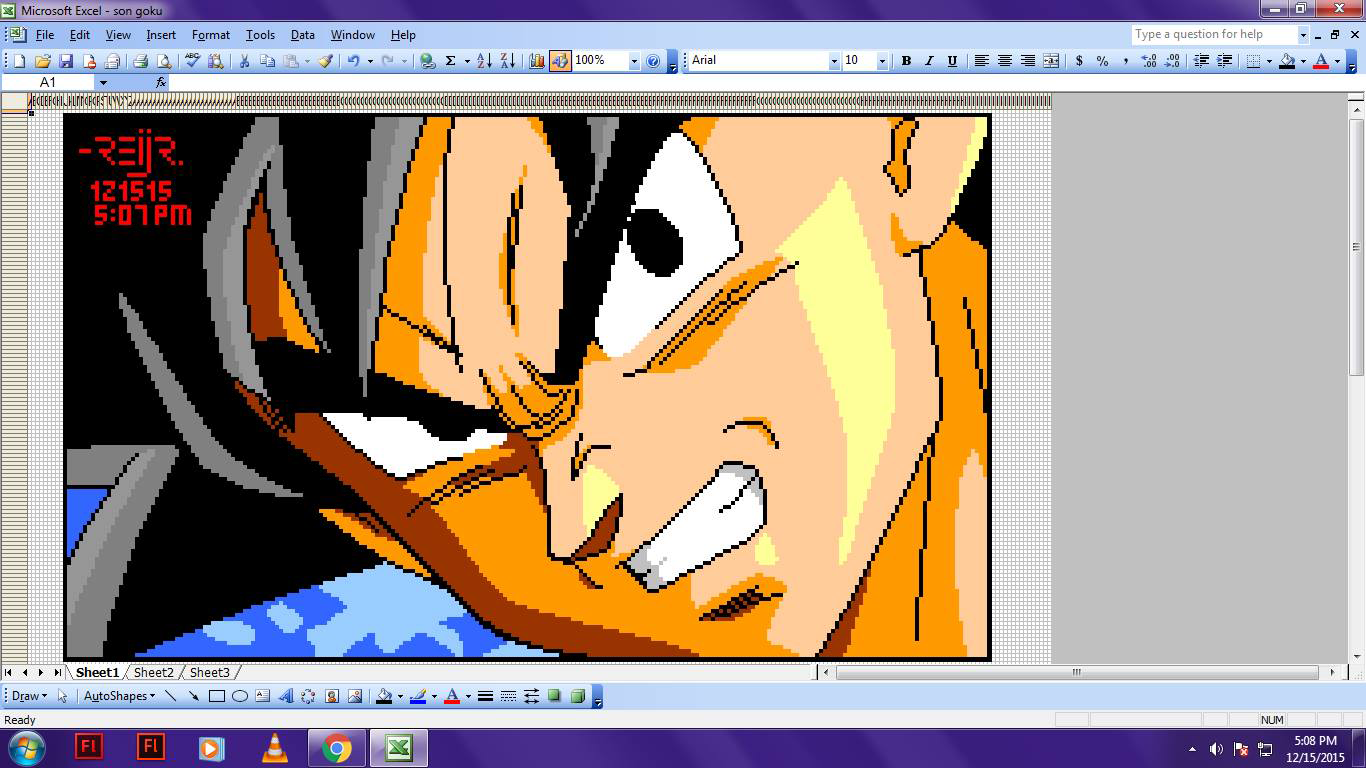Open the AutoShapes menu
Screen dimensions: 1366x768
coord(118,696)
